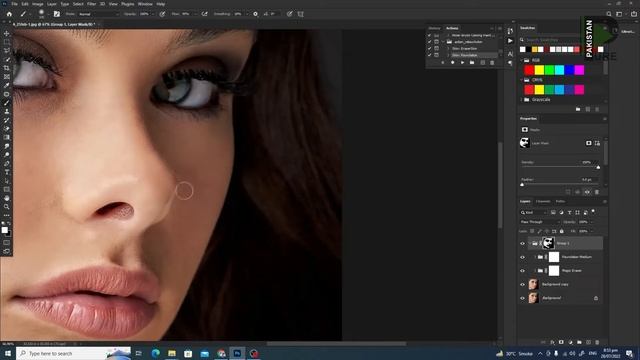
Task: Click the lock all icon in Layers panel
Action: pyautogui.click(x=562, y=231)
